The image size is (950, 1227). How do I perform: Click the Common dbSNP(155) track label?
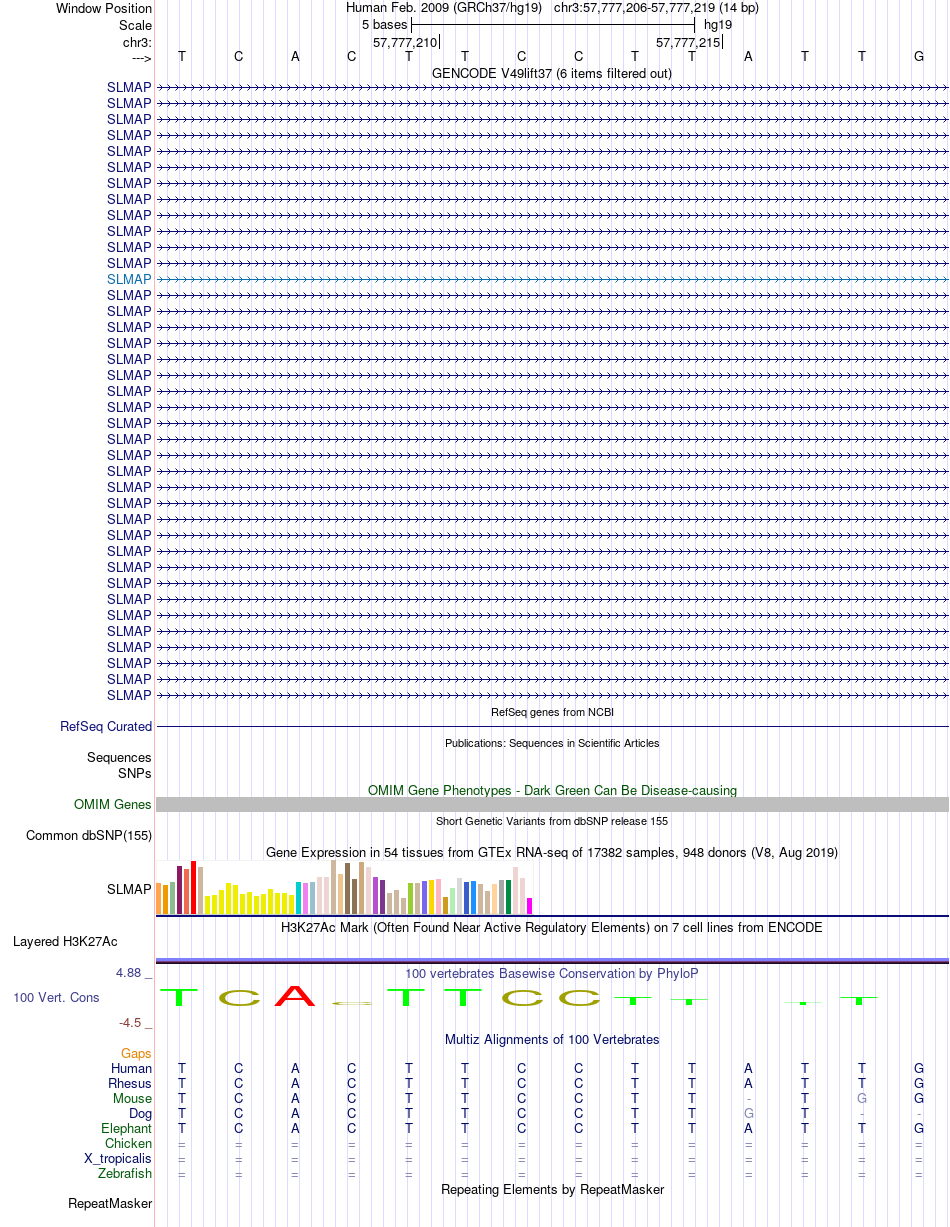click(89, 835)
